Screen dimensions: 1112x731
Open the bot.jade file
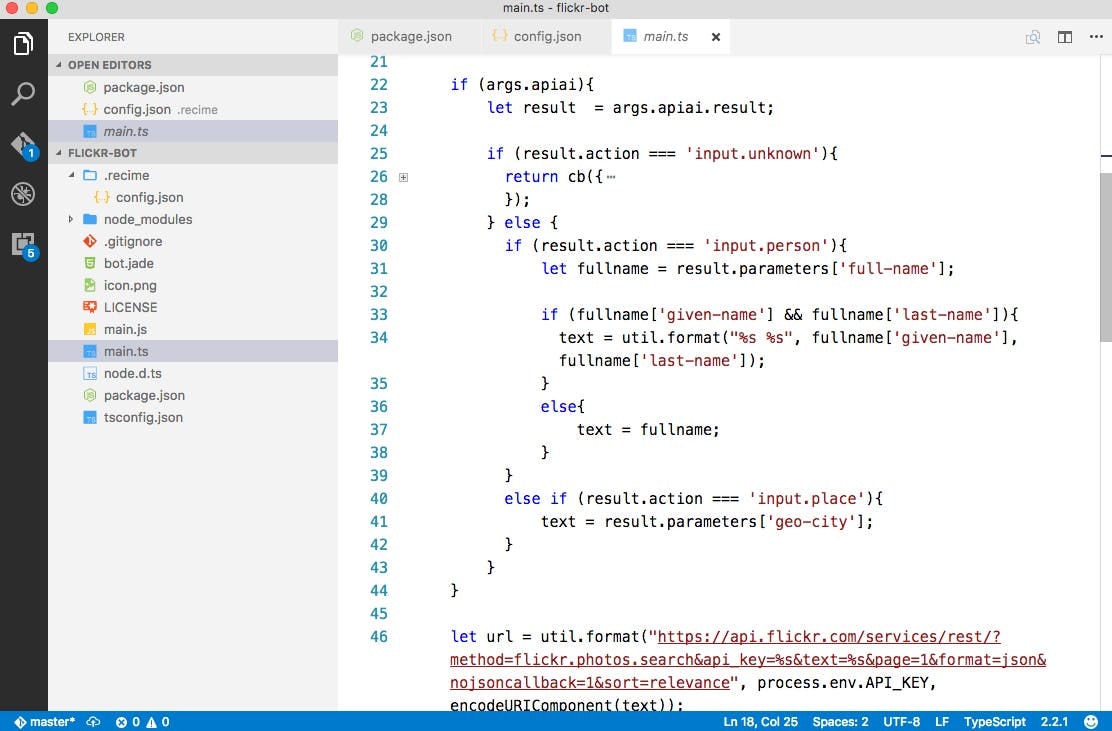(193, 263)
